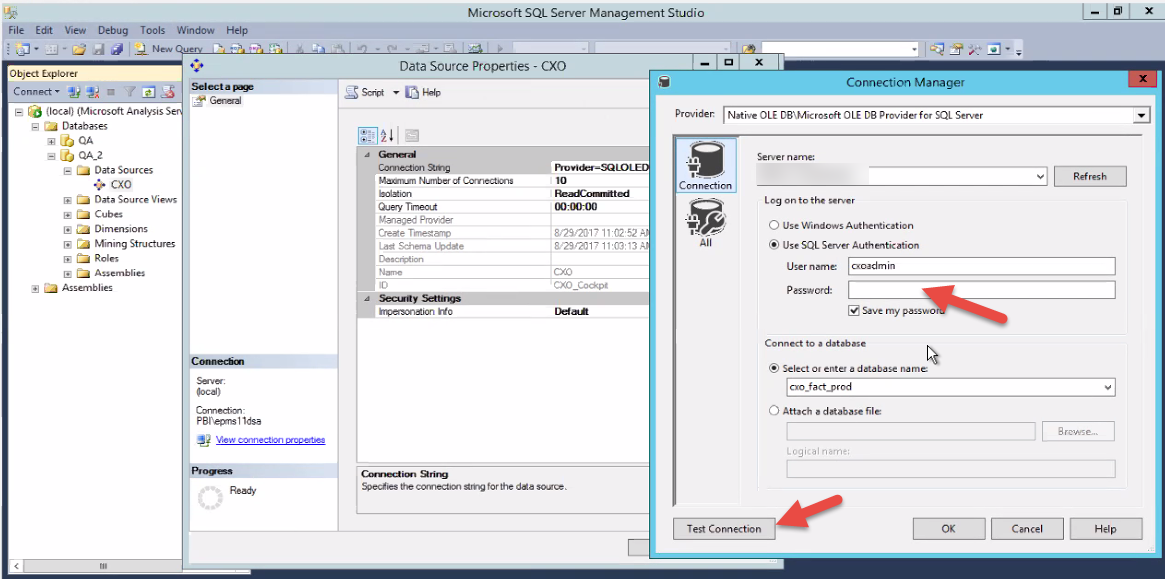Image resolution: width=1165 pixels, height=579 pixels.
Task: Select the Query Timeout property row
Action: click(x=514, y=207)
